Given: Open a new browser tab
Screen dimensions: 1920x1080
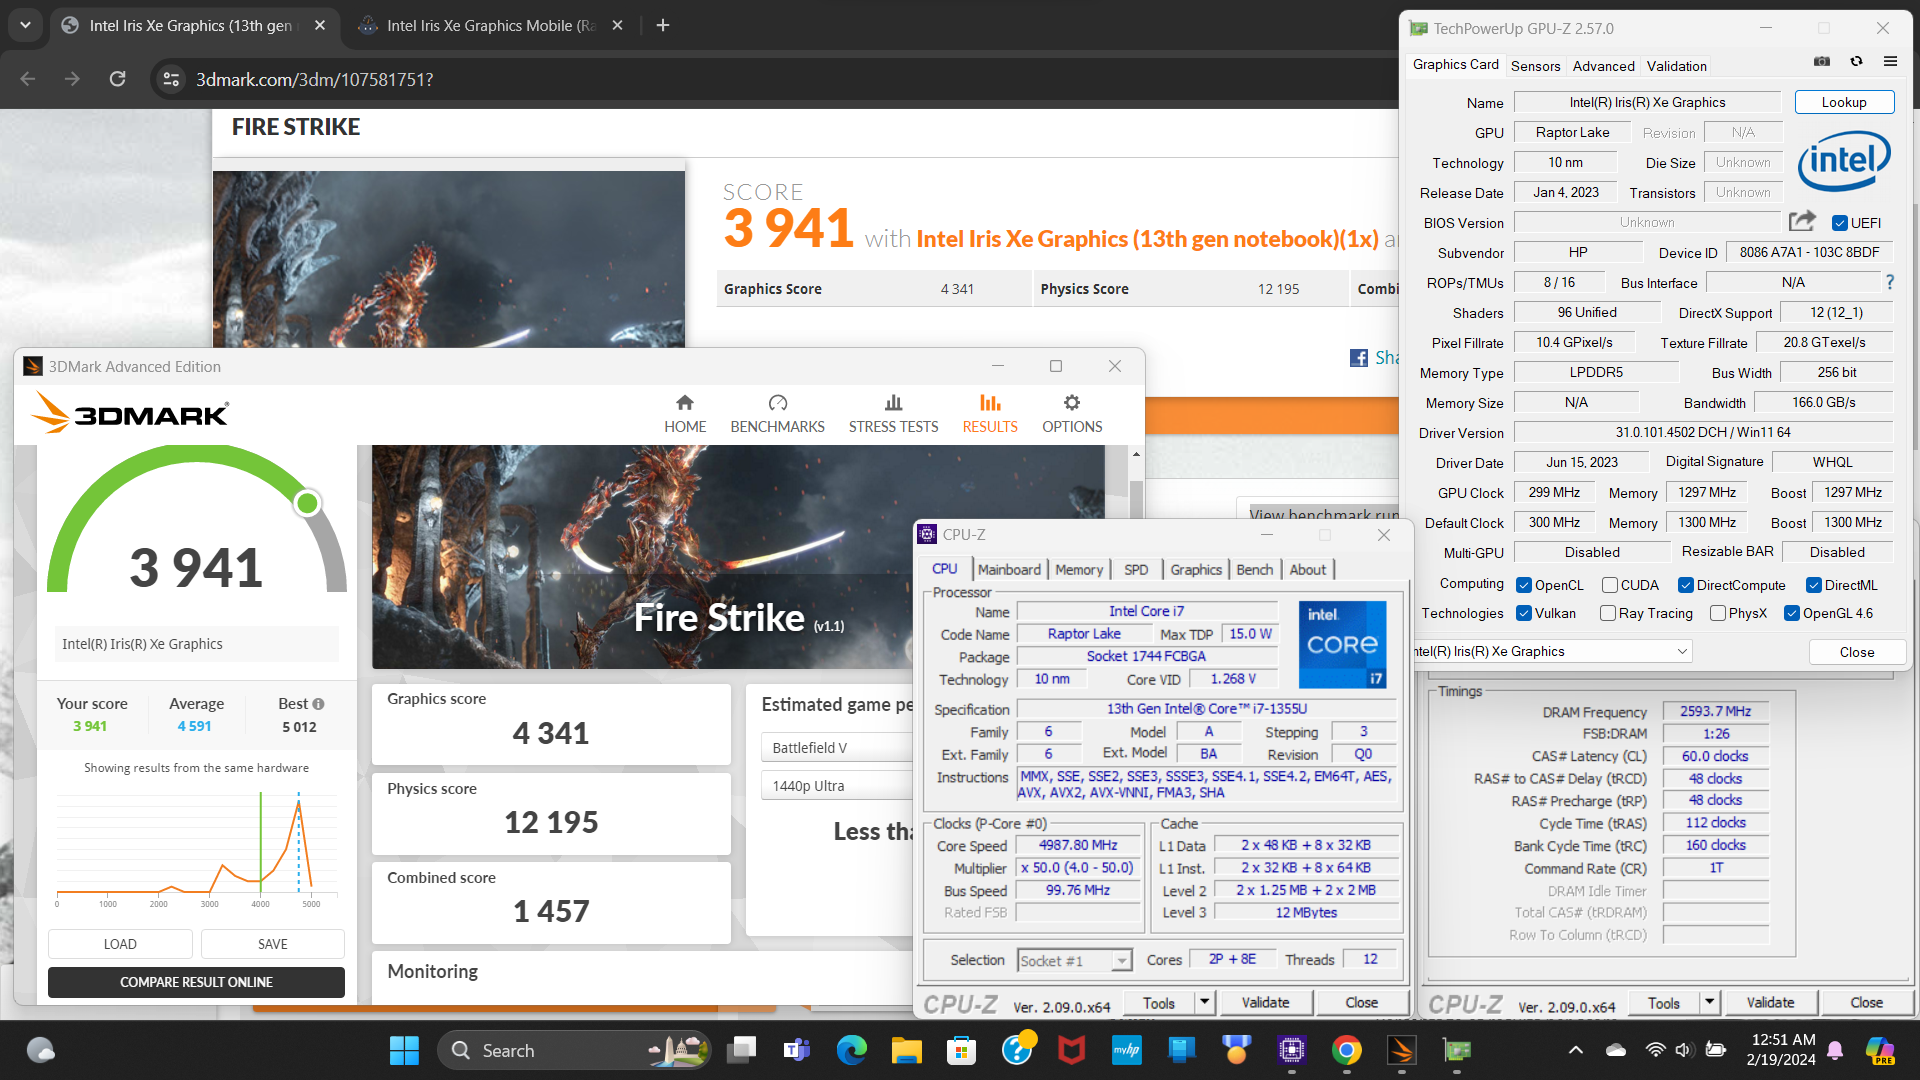Looking at the screenshot, I should [662, 25].
